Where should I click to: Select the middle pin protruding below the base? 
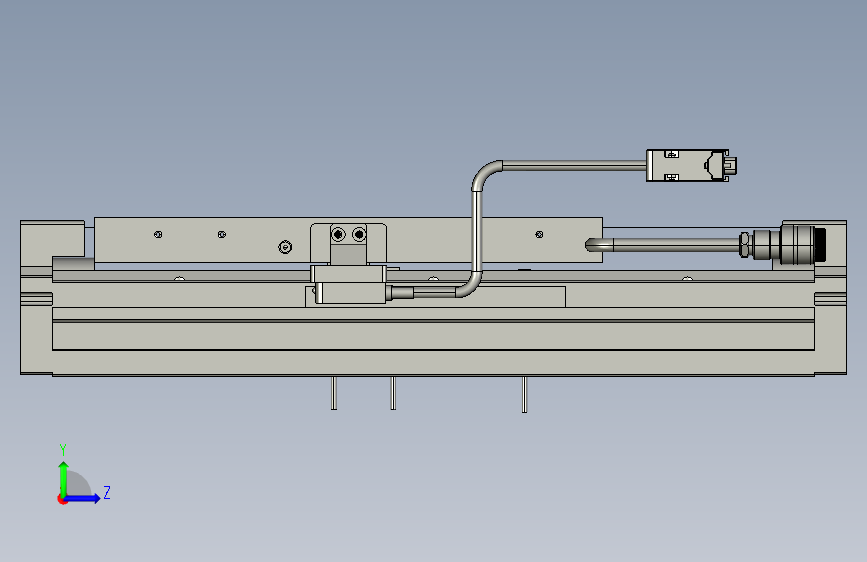(393, 393)
